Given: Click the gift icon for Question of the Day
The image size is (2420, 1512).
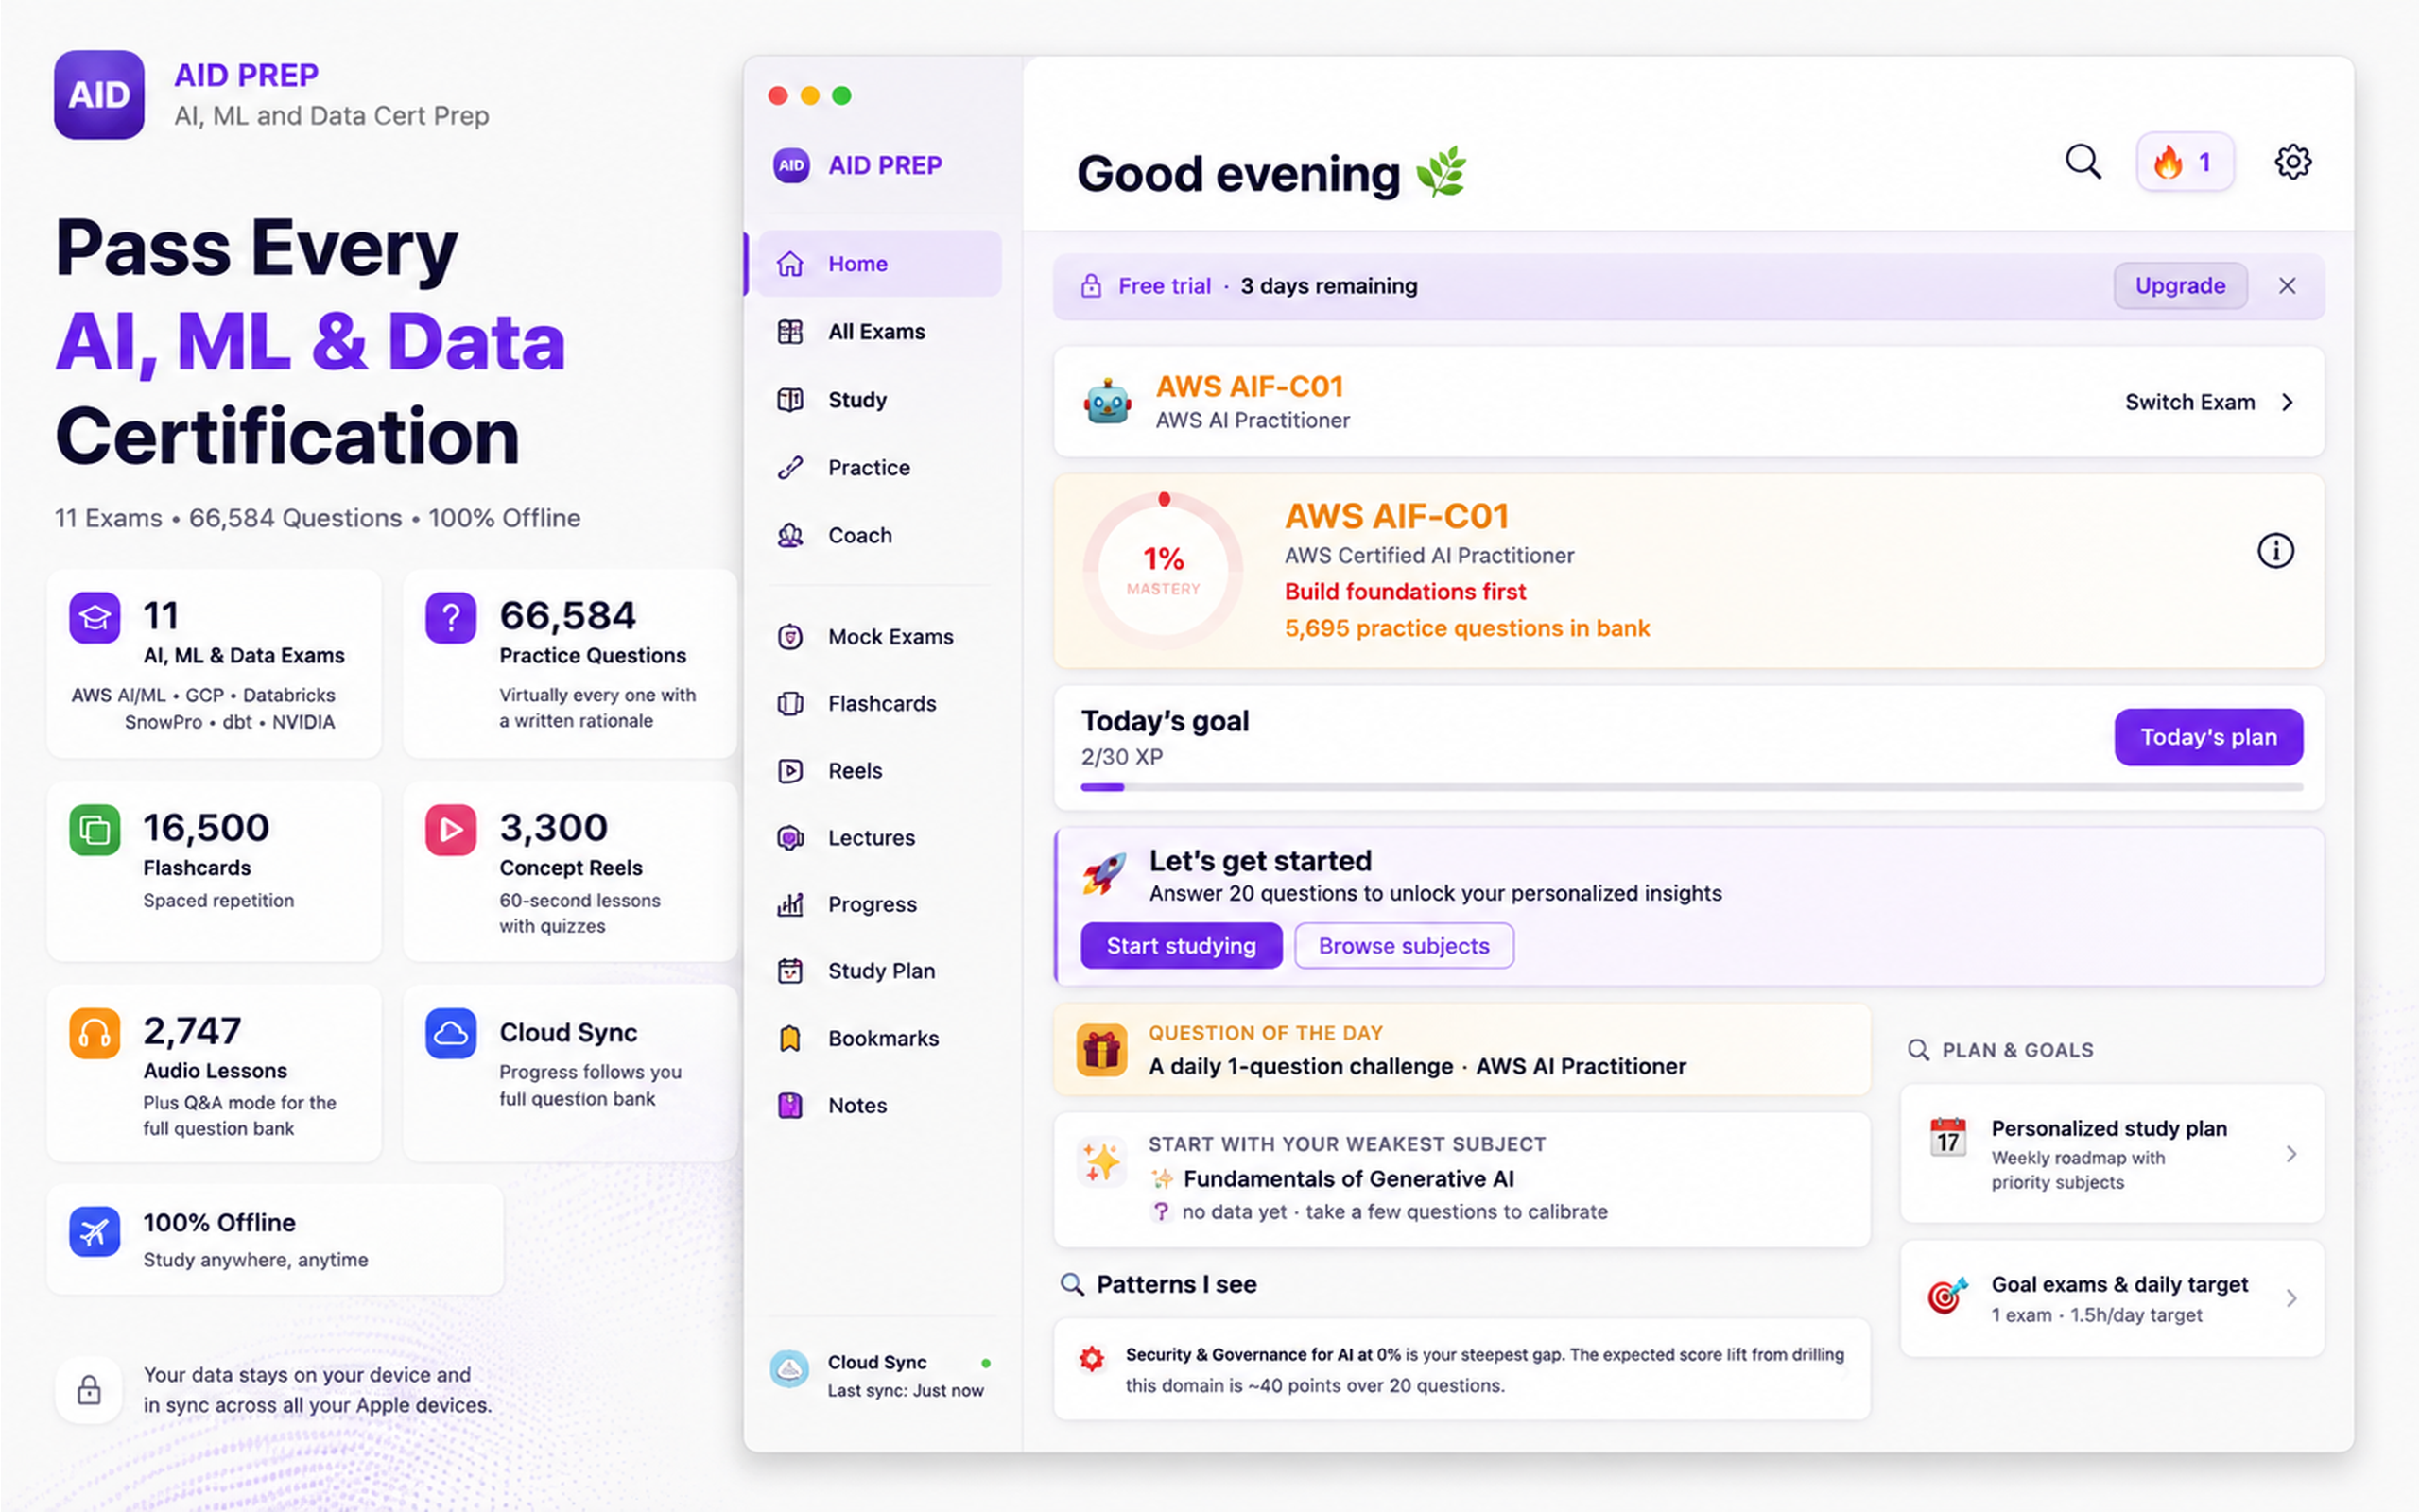Looking at the screenshot, I should coord(1101,1050).
